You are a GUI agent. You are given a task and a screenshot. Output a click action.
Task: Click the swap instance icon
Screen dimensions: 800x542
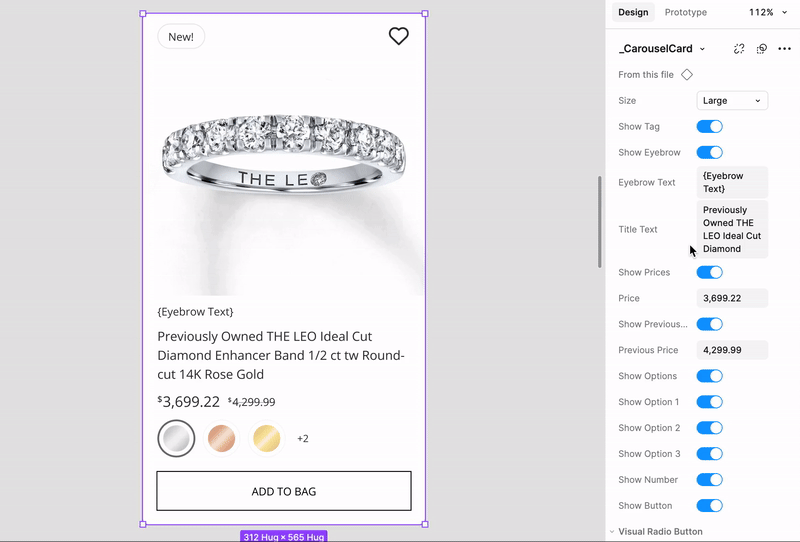pyautogui.click(x=762, y=48)
